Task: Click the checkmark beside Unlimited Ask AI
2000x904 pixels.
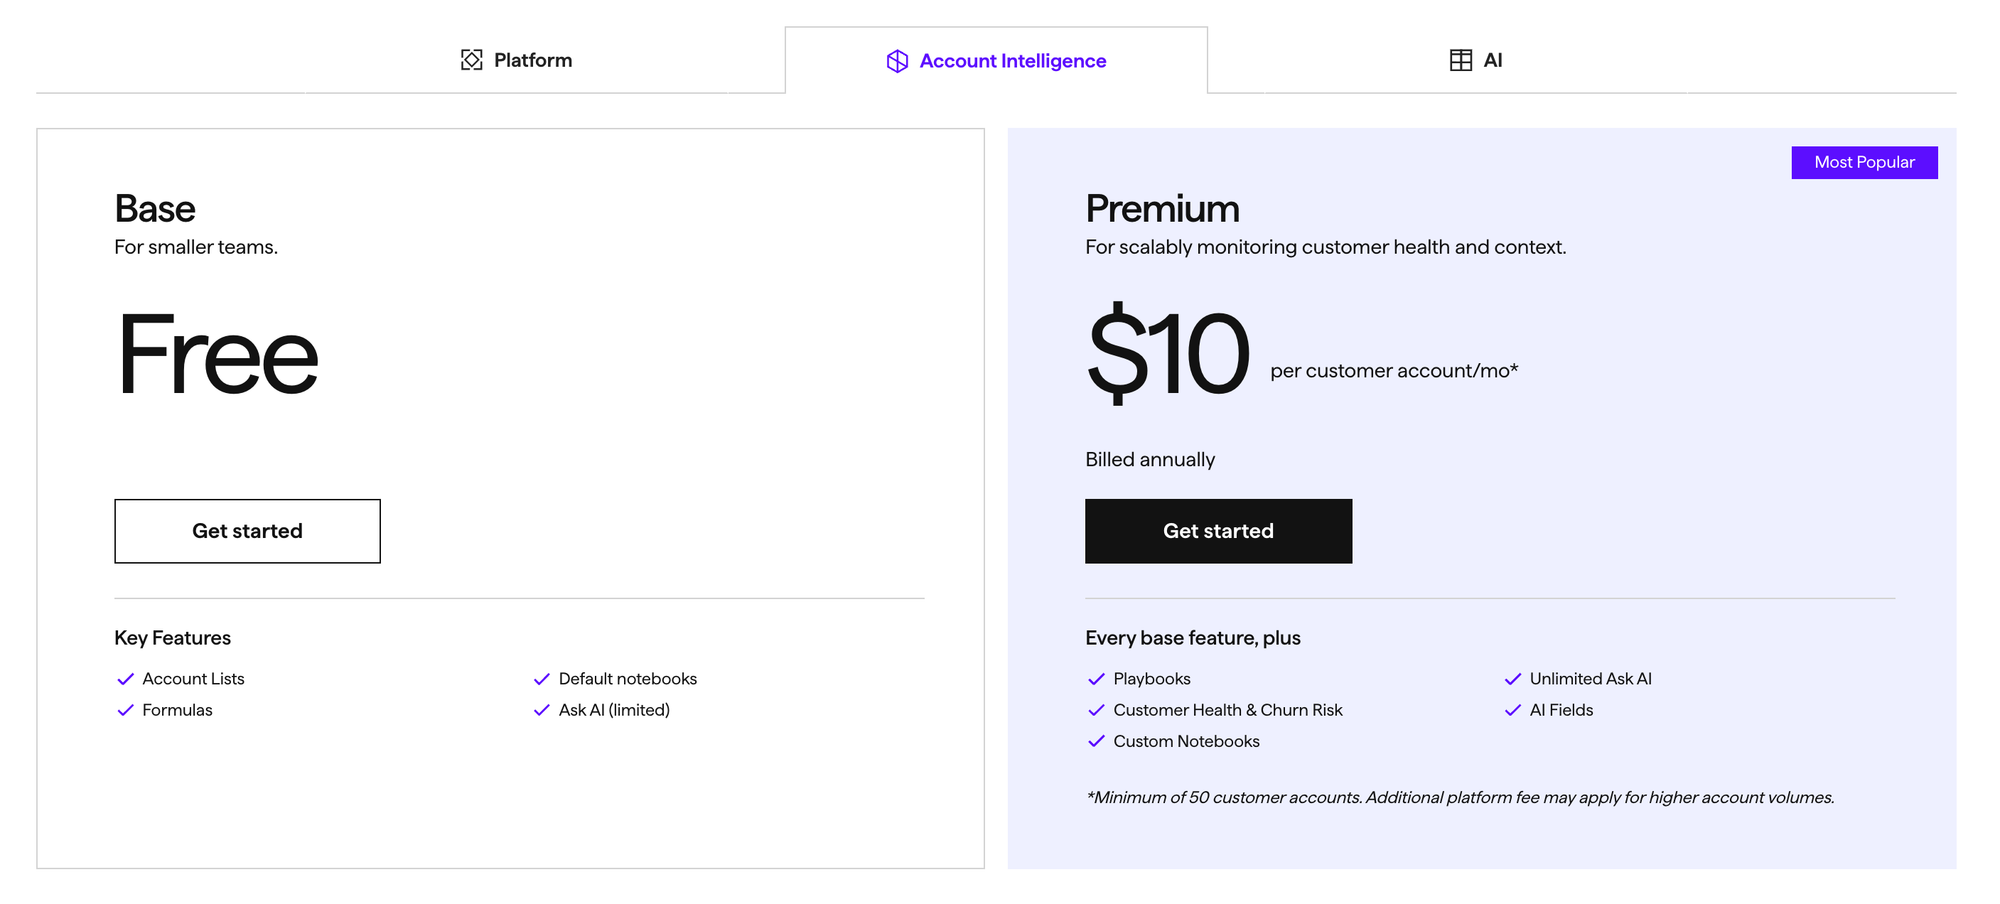Action: click(1512, 679)
